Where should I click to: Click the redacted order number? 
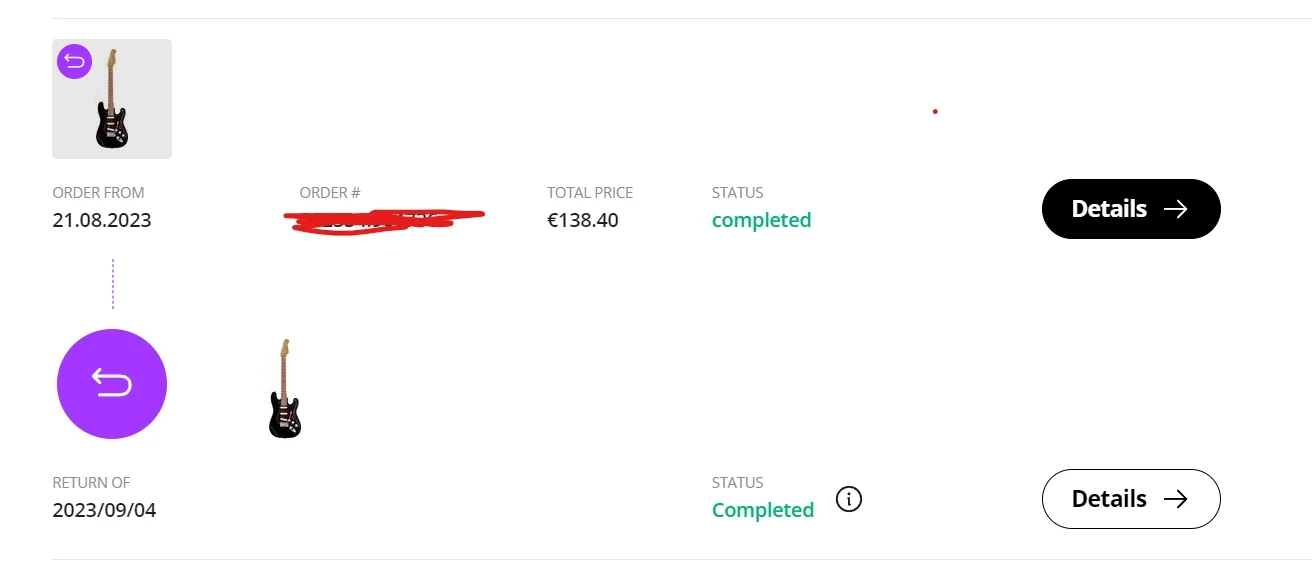[385, 220]
